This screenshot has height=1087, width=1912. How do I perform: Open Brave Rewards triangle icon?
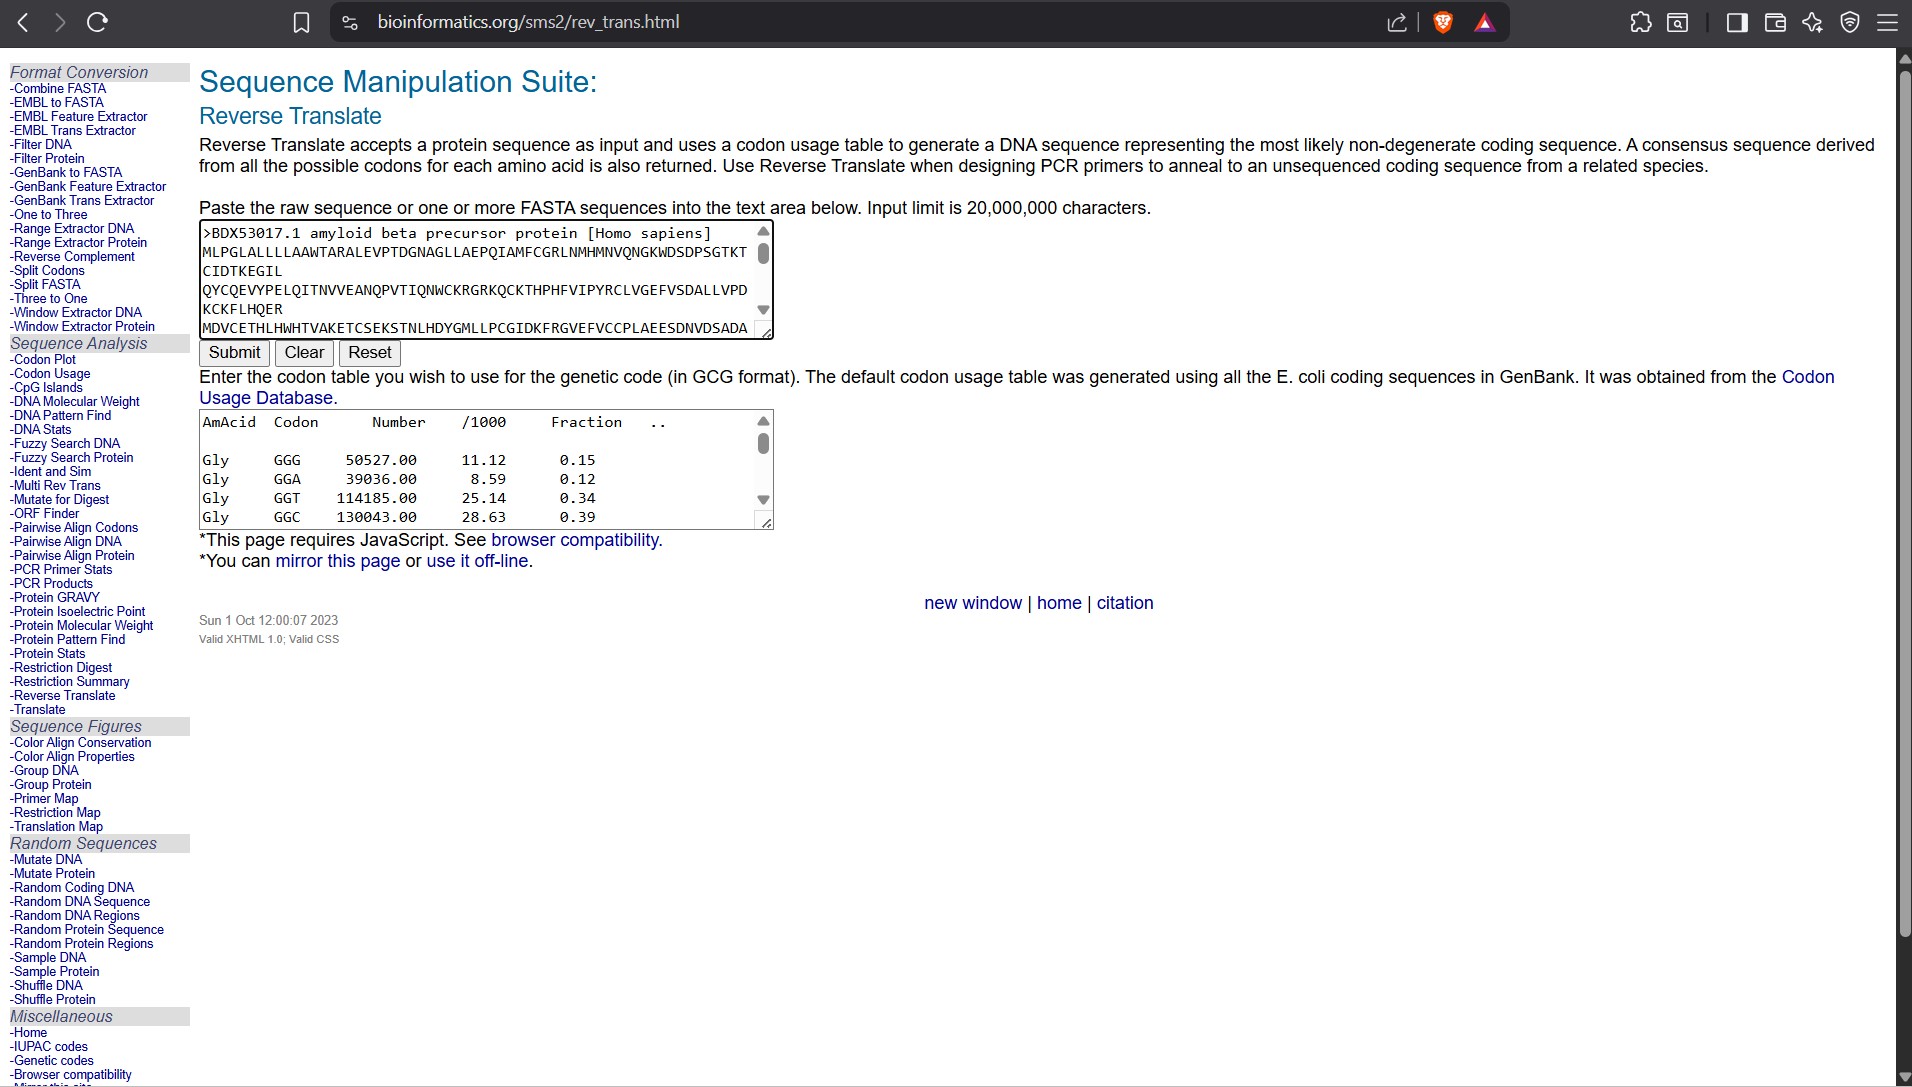point(1485,22)
